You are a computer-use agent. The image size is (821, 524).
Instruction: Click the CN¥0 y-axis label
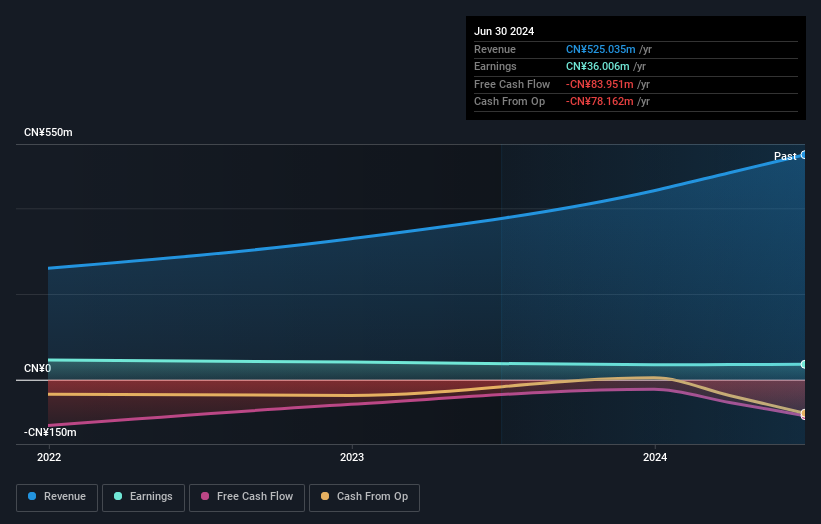click(x=38, y=369)
